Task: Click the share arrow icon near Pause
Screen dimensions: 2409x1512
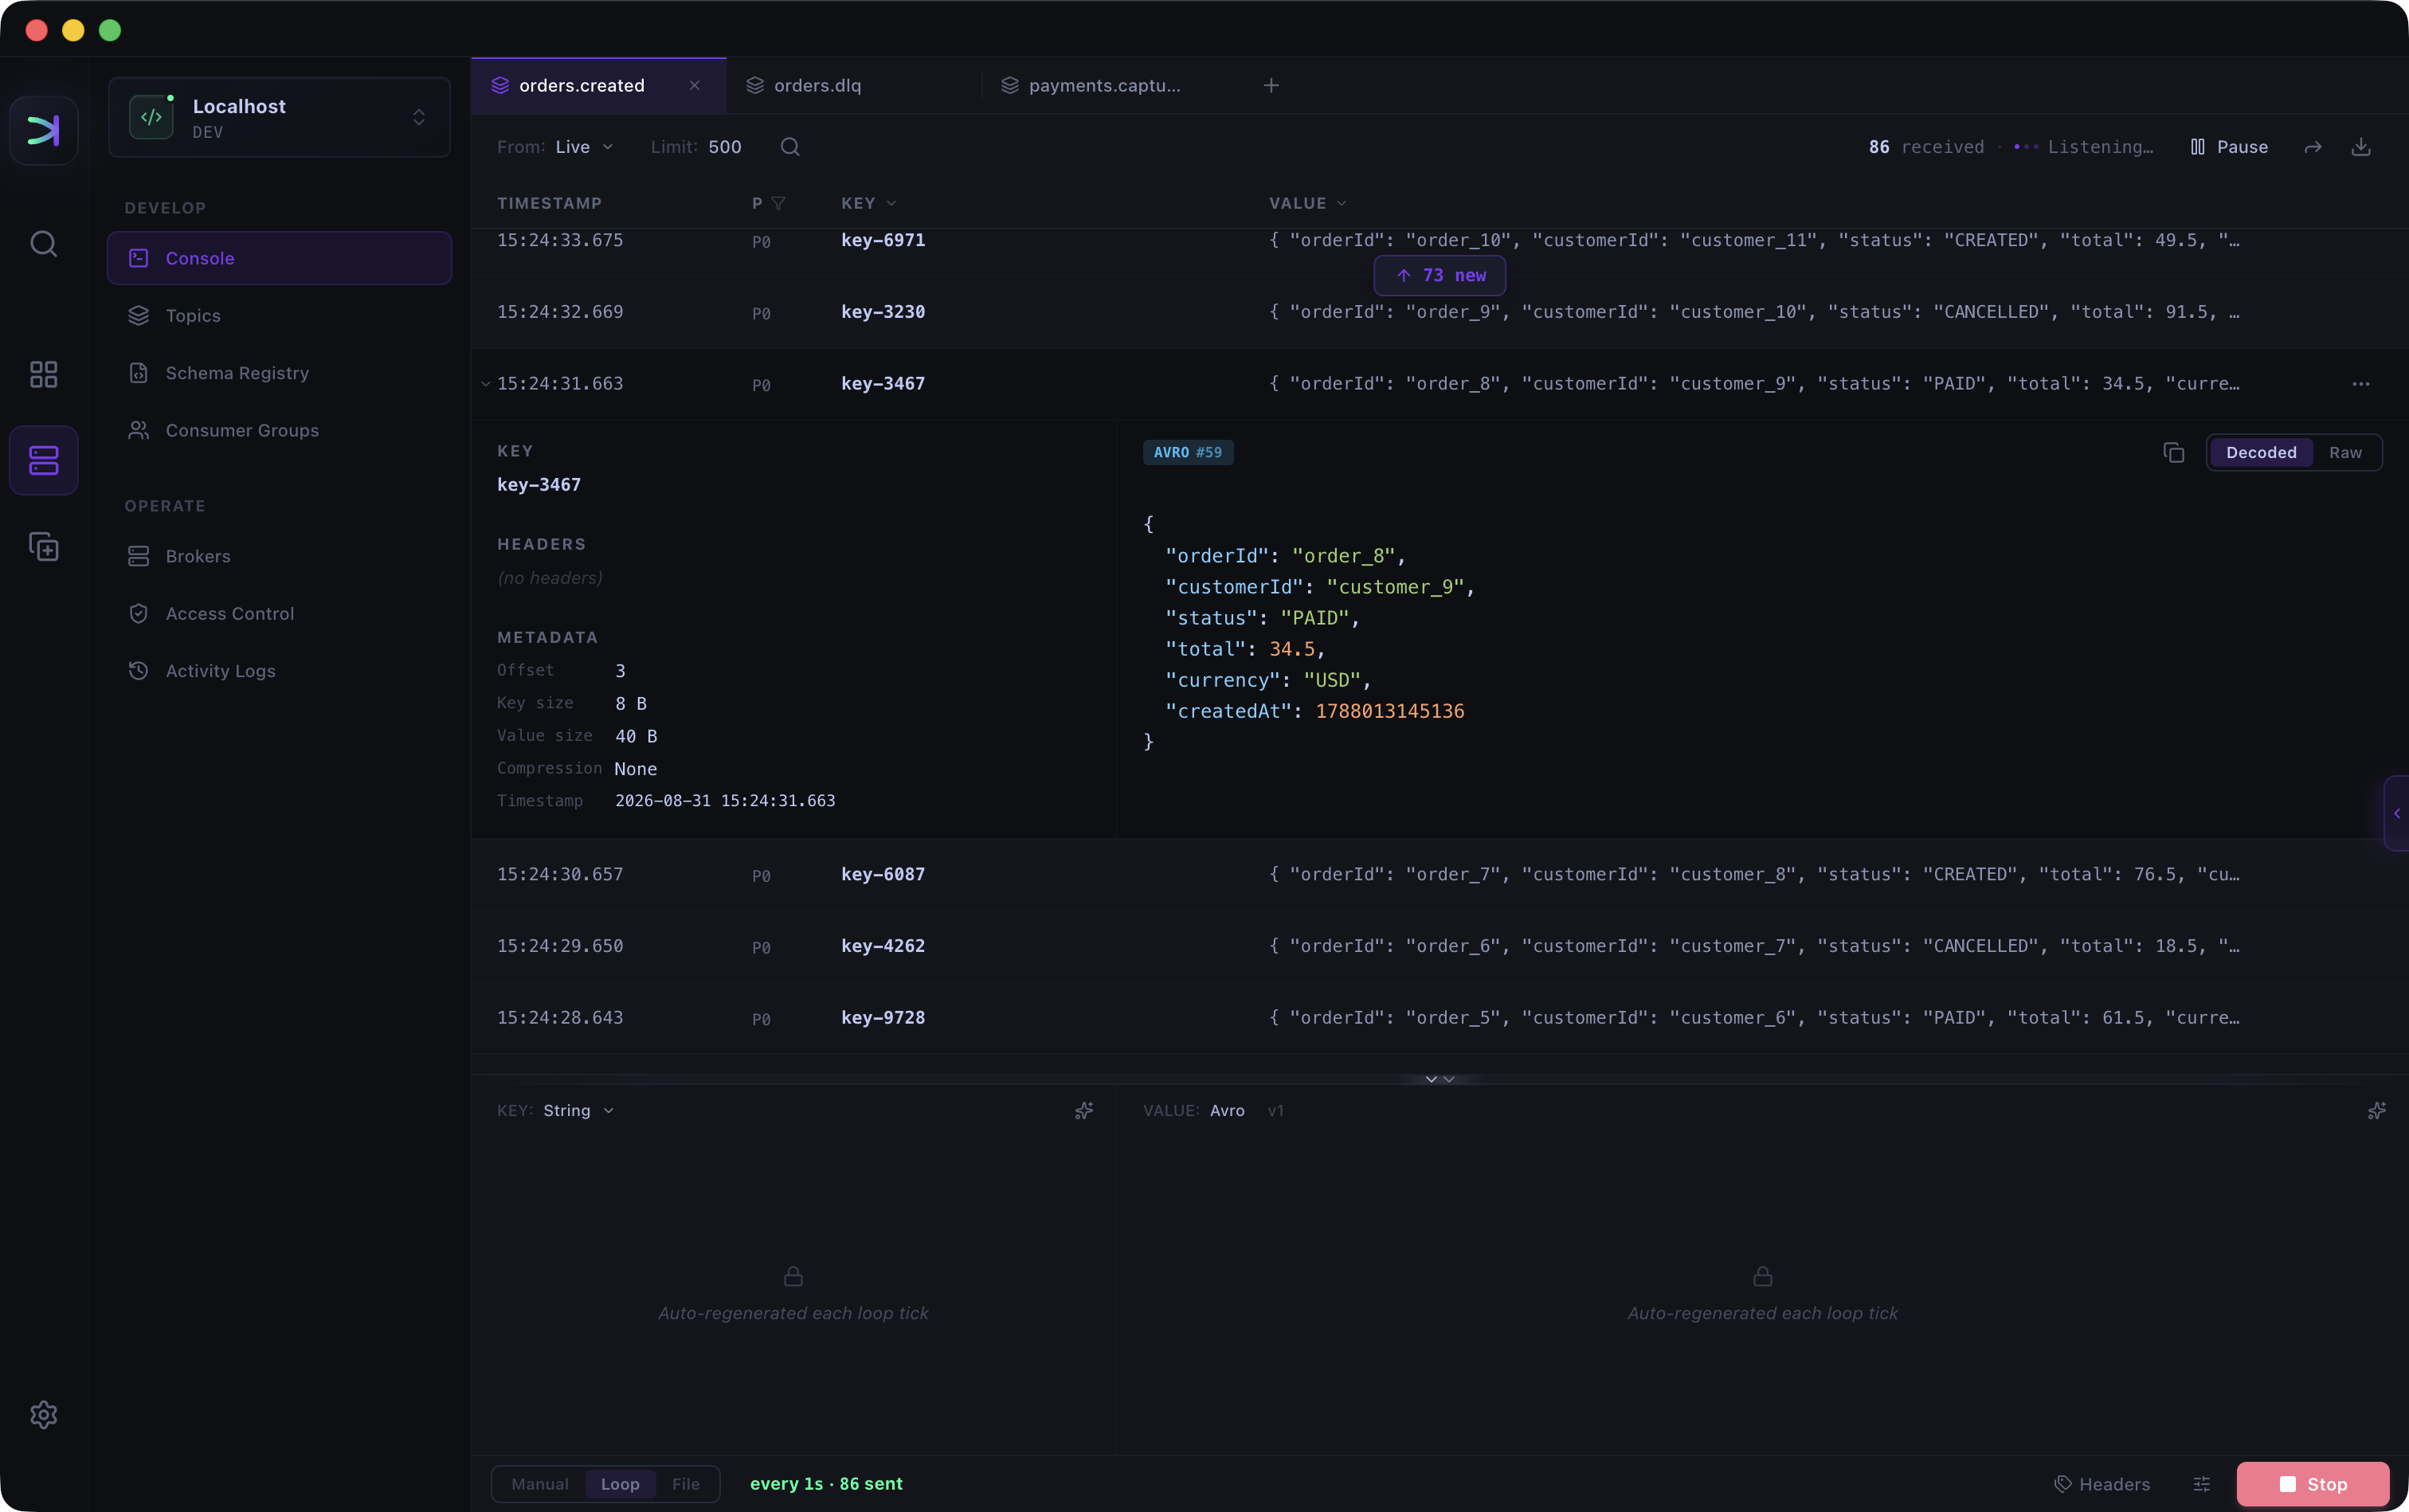Action: (x=2313, y=147)
